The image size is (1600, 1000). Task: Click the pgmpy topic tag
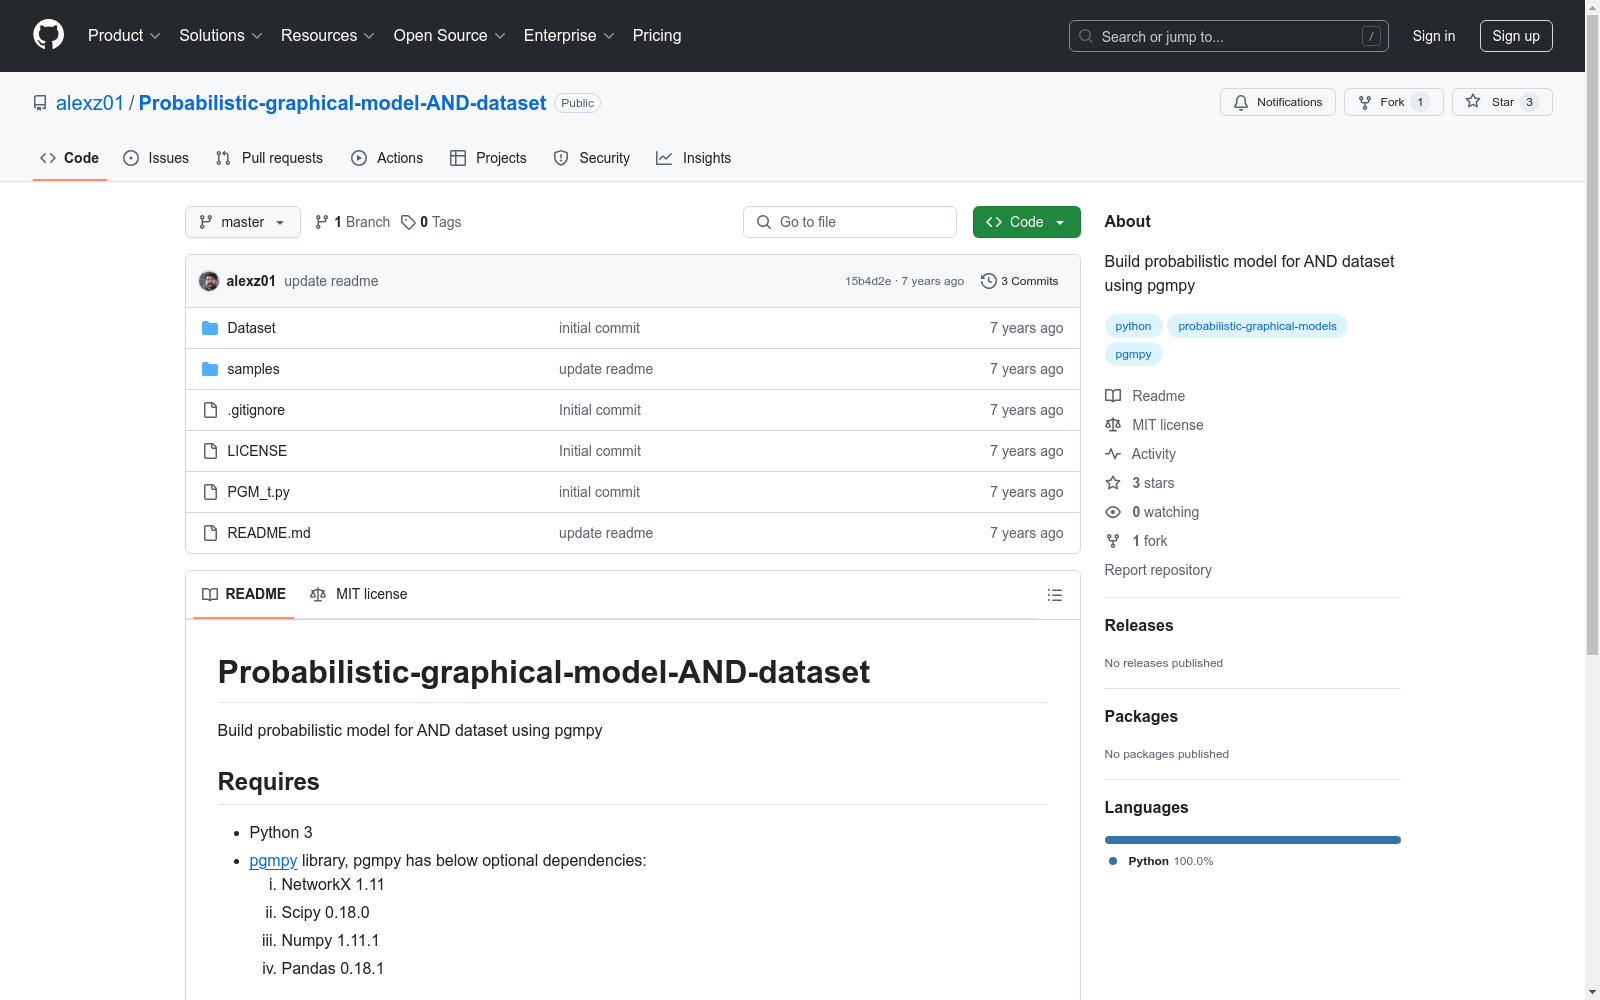pyautogui.click(x=1133, y=354)
